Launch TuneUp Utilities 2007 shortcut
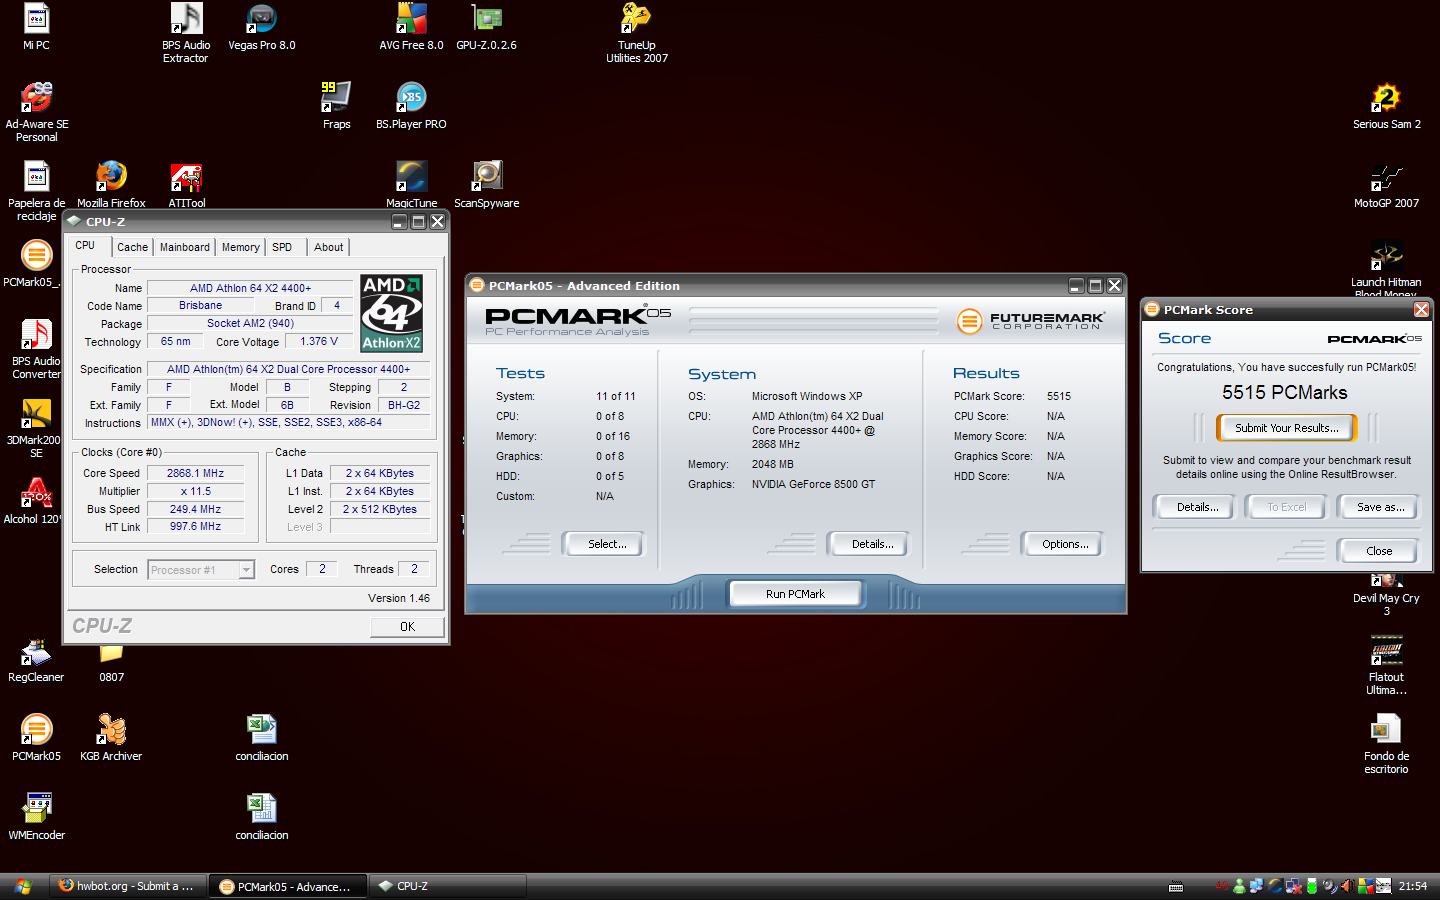This screenshot has width=1440, height=900. pos(637,33)
